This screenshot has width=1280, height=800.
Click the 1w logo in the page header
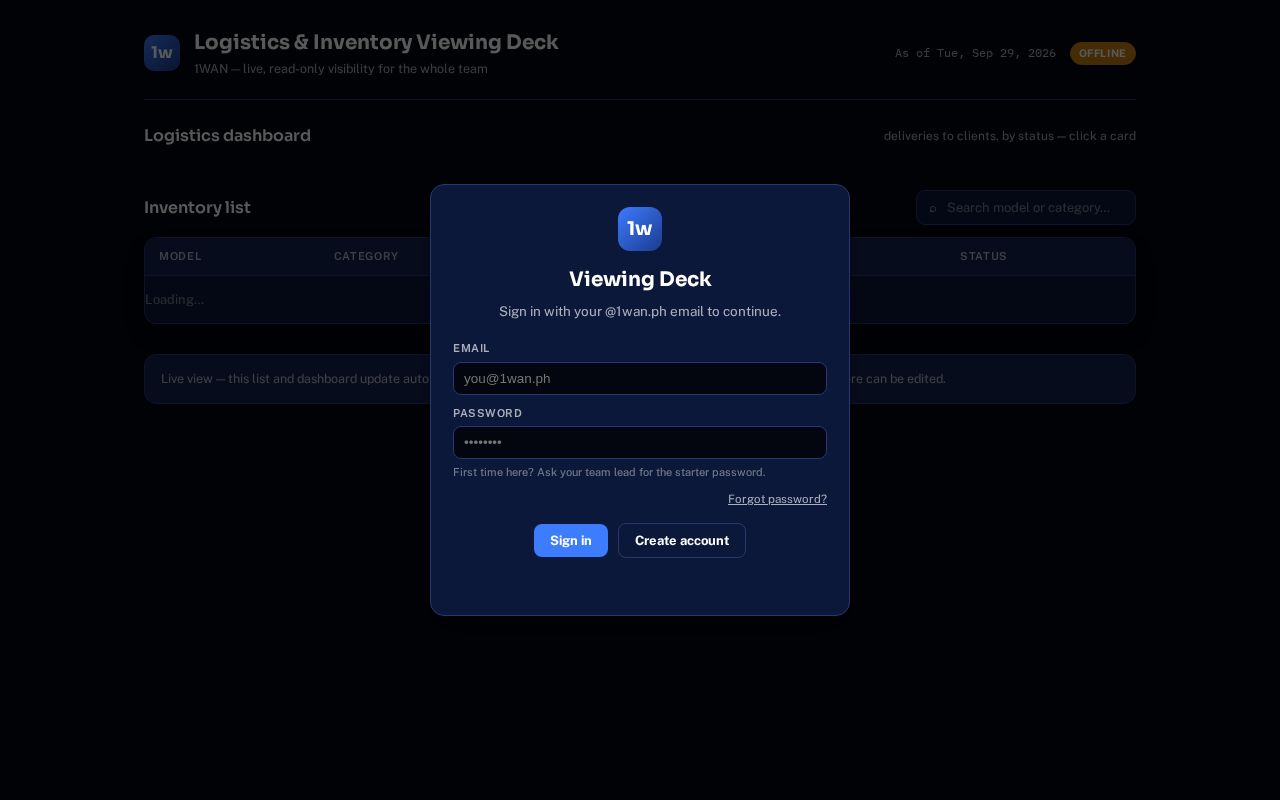point(162,53)
